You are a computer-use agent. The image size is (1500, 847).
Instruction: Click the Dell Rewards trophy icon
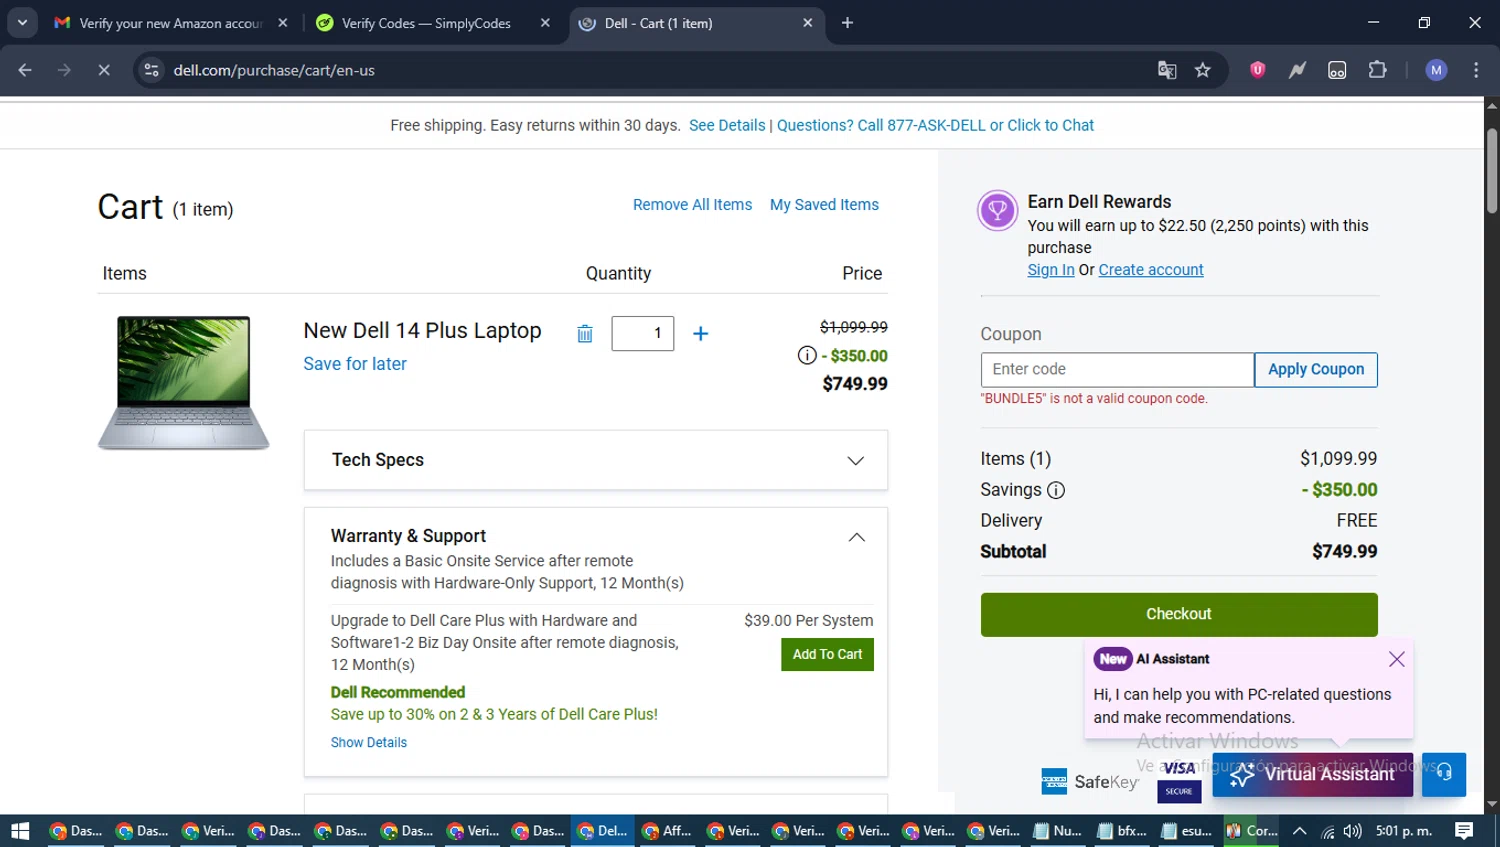(997, 211)
